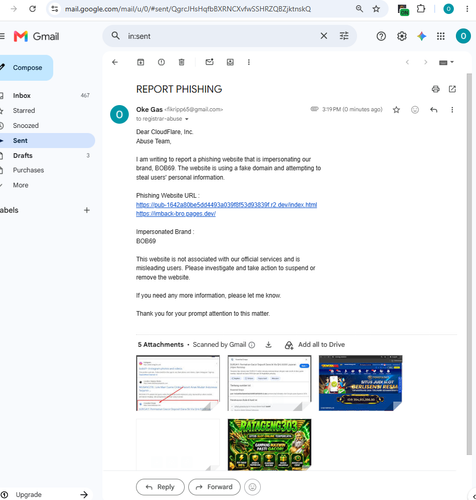The width and height of the screenshot is (476, 500).
Task: Star the REPORT PHISHING message
Action: [x=396, y=110]
